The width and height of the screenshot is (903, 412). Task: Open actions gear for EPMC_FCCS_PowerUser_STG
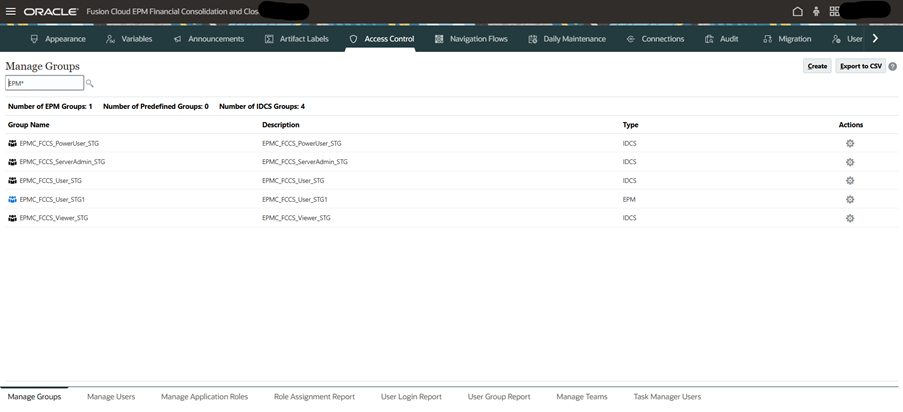pos(849,143)
